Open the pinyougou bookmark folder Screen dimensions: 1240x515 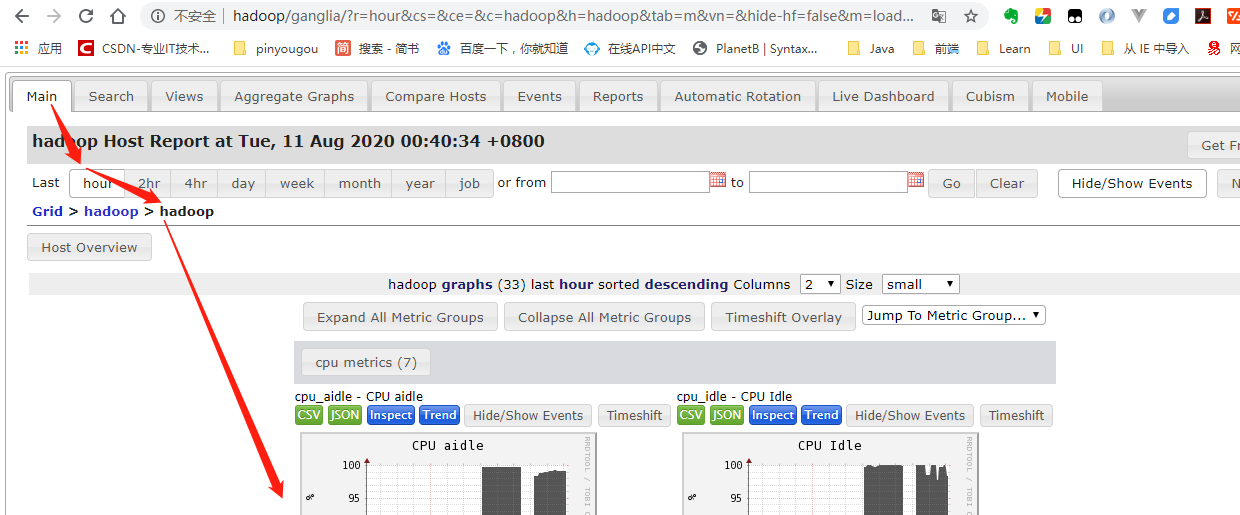click(x=275, y=48)
